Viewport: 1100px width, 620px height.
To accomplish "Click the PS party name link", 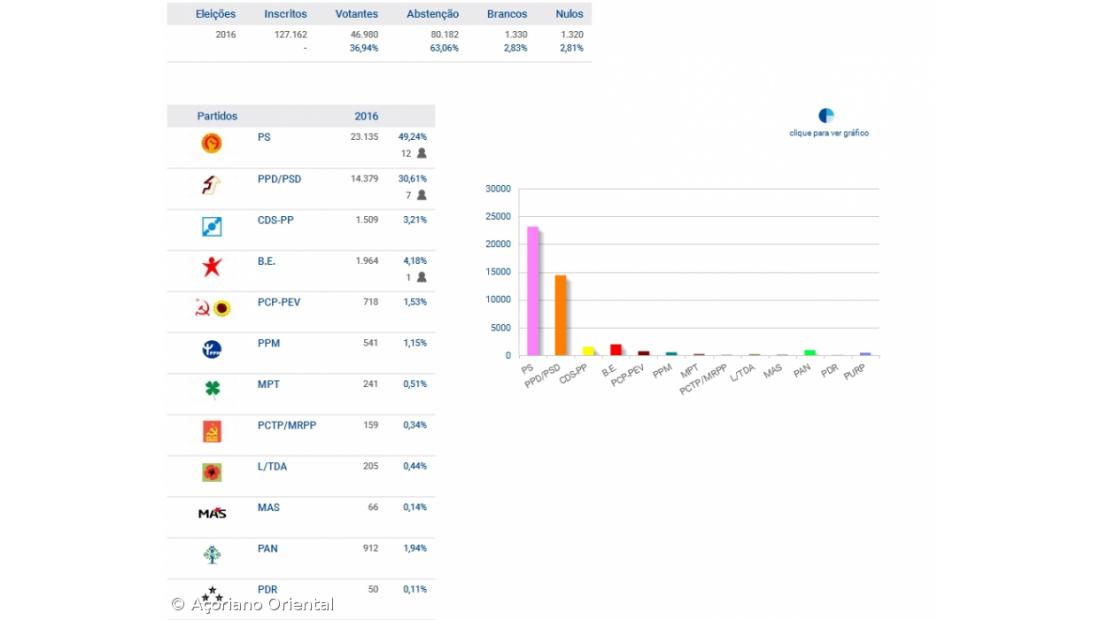I will click(x=264, y=137).
